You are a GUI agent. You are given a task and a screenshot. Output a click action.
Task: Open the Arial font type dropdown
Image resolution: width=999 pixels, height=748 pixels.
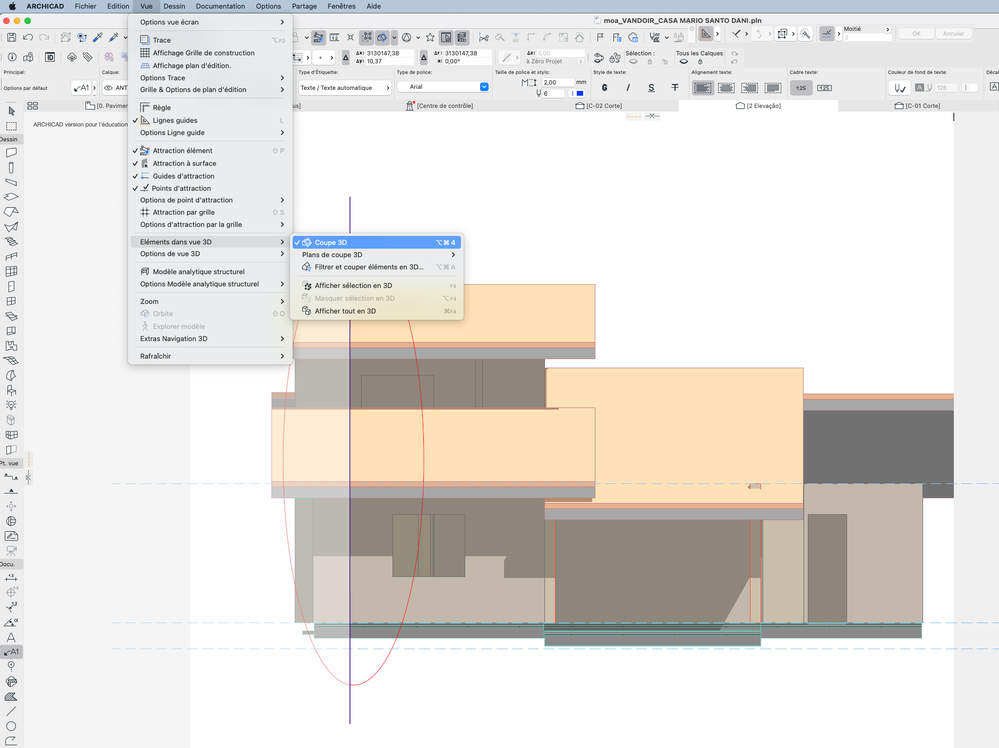[x=443, y=87]
